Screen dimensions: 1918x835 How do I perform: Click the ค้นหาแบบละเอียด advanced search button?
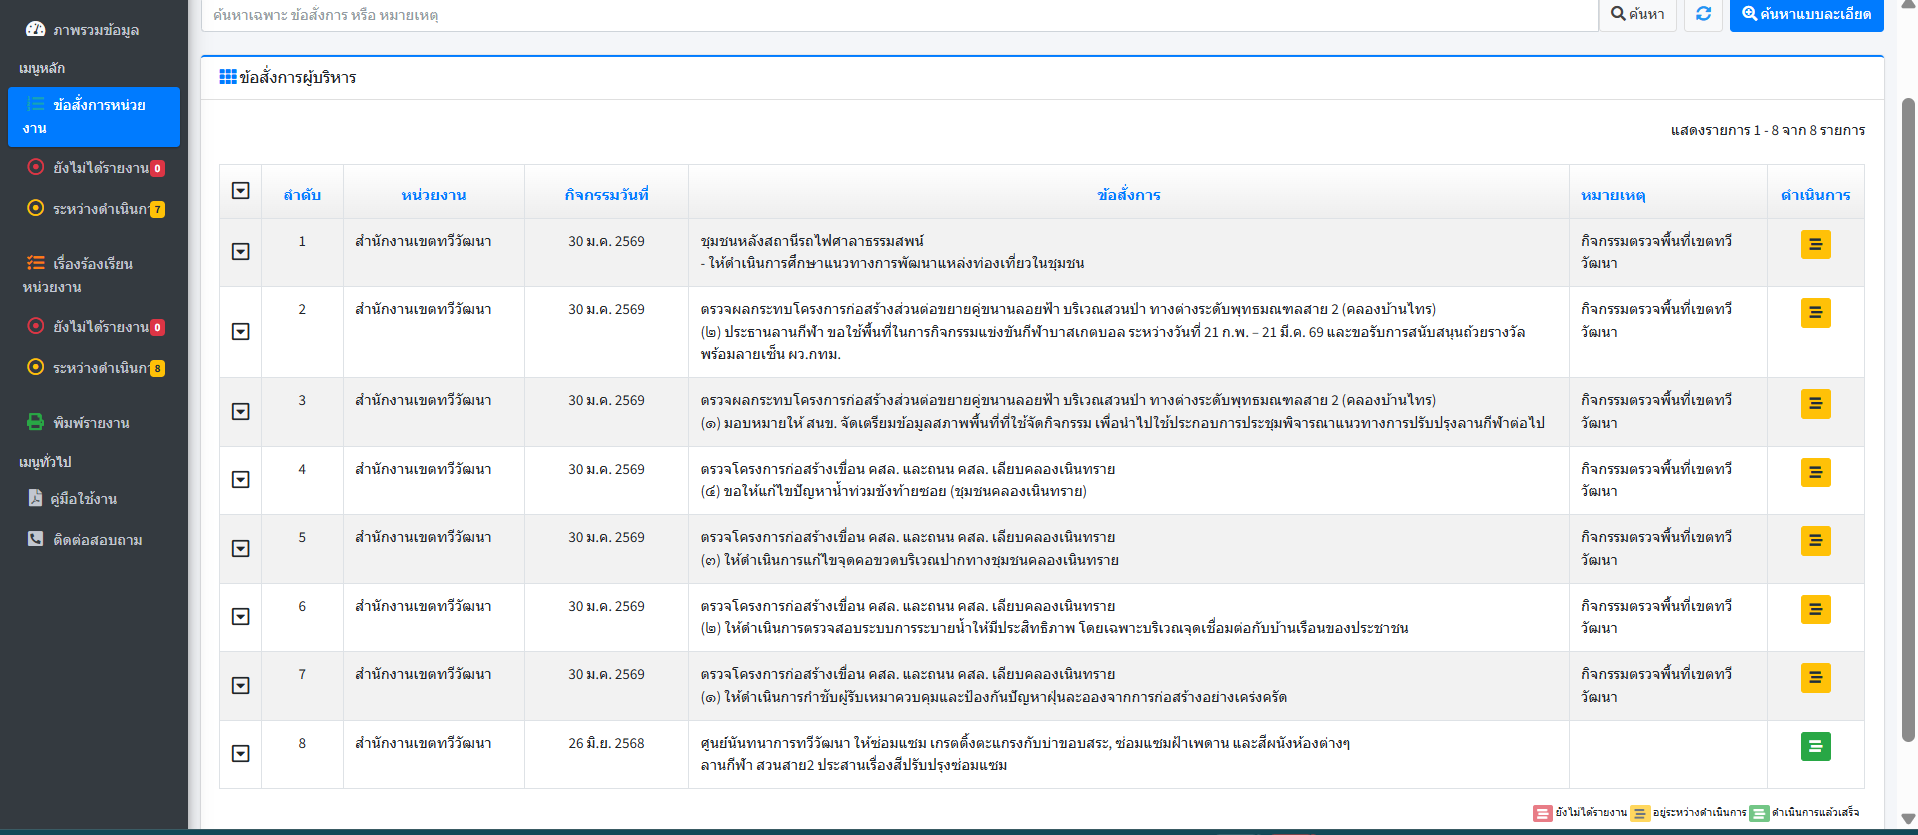(x=1806, y=14)
